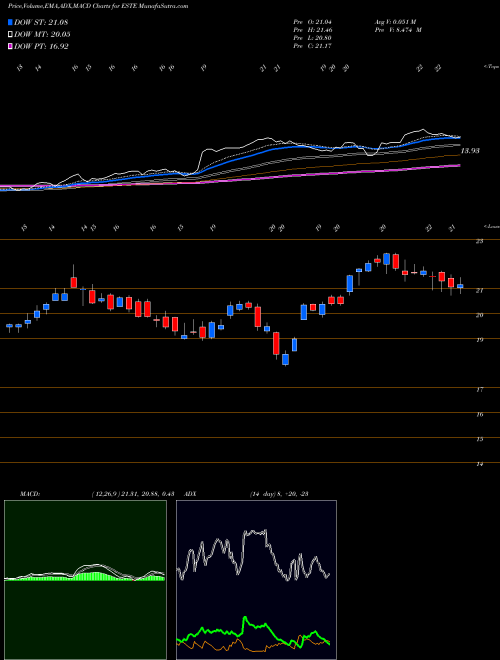The image size is (500, 660).
Task: Click the last blue candlestick near 21
Action: 460,286
